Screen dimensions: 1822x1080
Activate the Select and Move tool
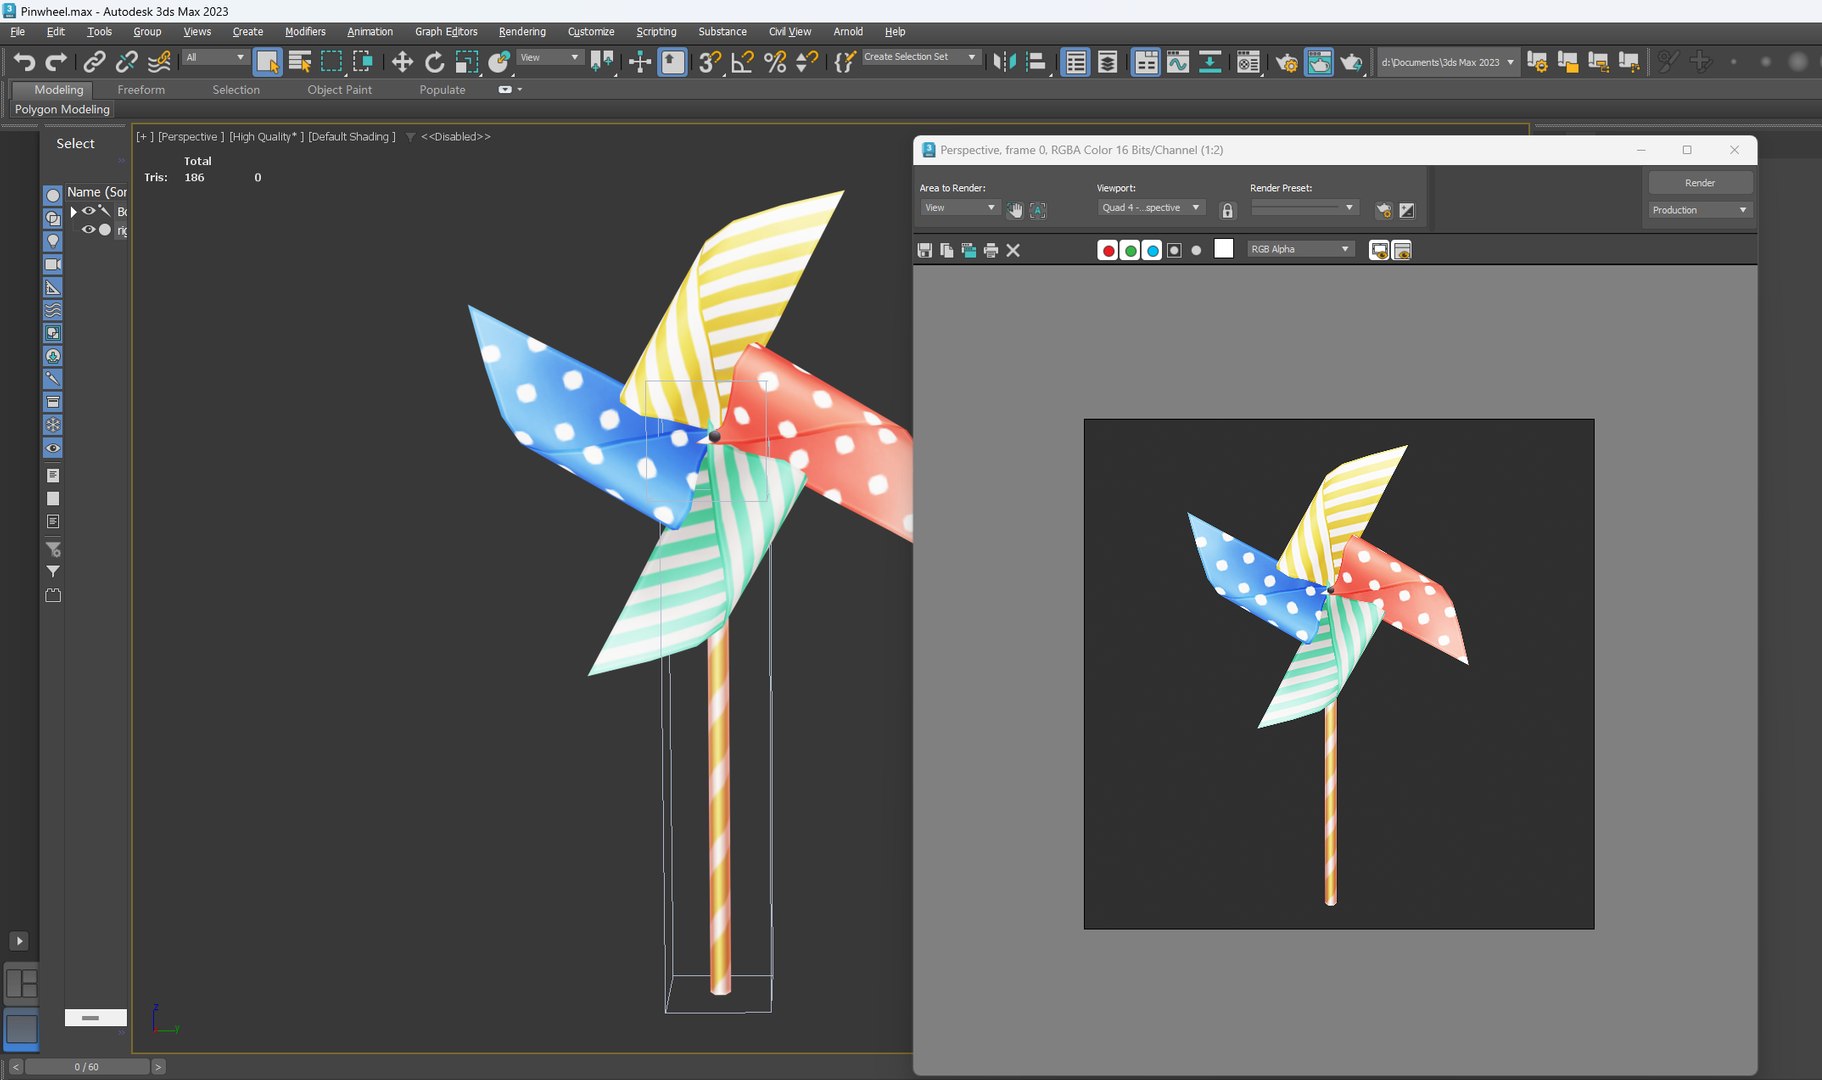[x=402, y=62]
